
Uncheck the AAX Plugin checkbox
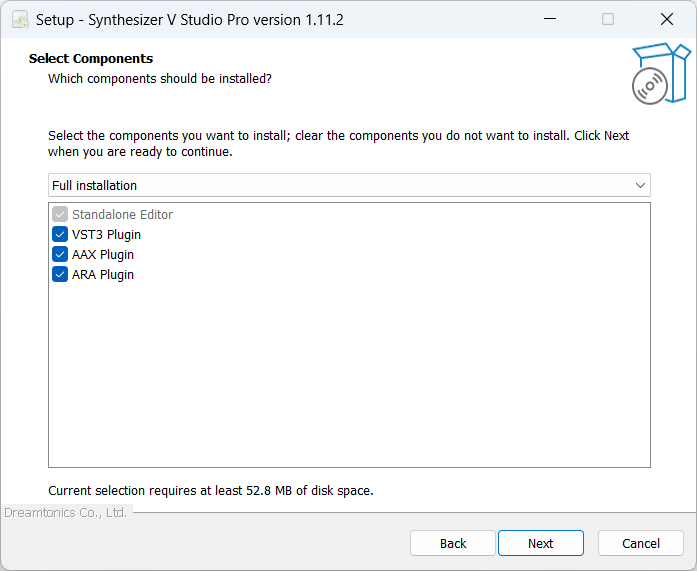(60, 254)
